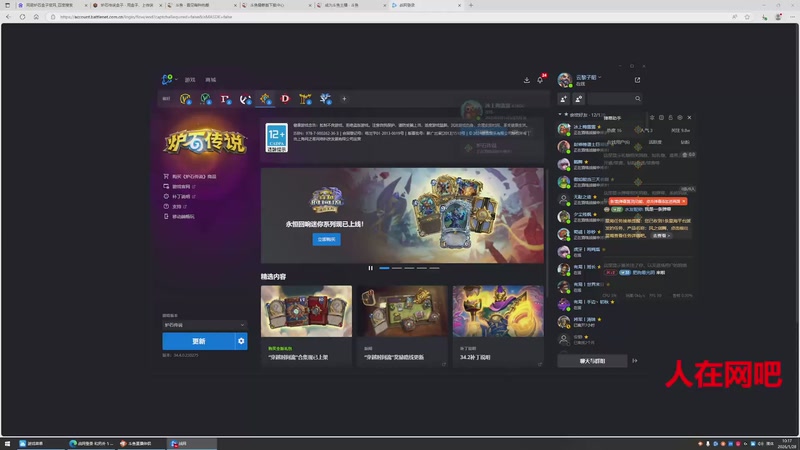Open the first friend in the favorites list

tap(581, 130)
